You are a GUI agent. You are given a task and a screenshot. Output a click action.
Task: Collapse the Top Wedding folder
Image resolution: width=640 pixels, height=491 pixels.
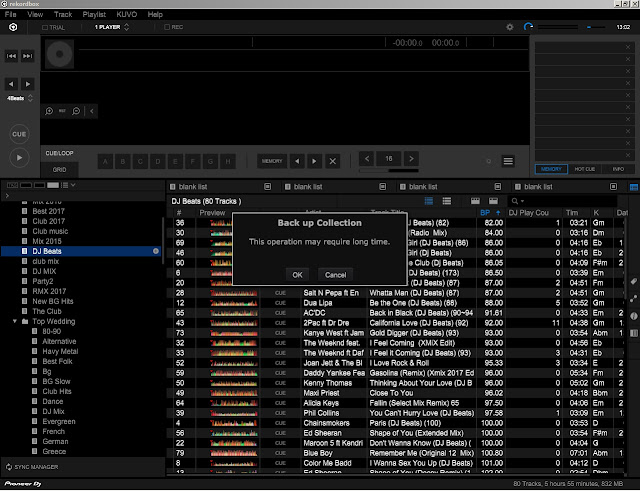(x=15, y=321)
